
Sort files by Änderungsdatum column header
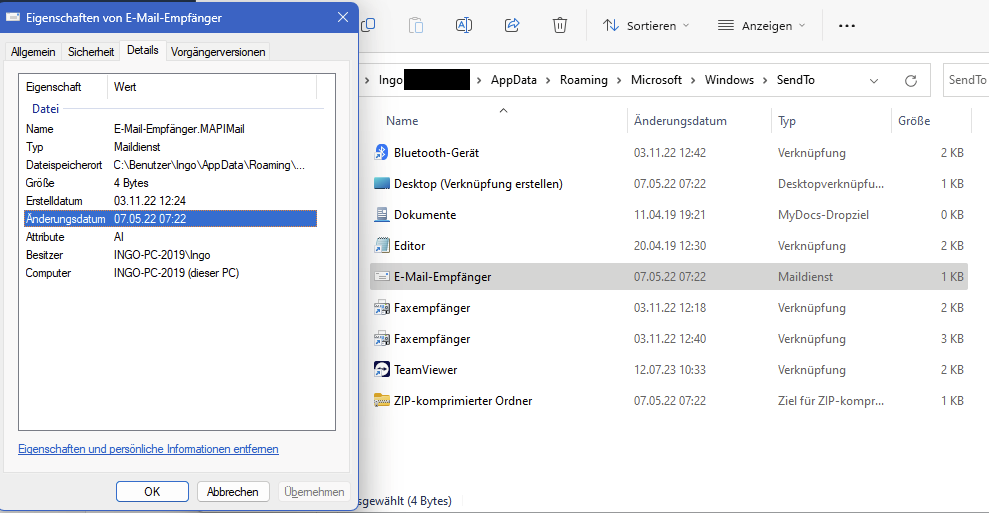point(680,121)
